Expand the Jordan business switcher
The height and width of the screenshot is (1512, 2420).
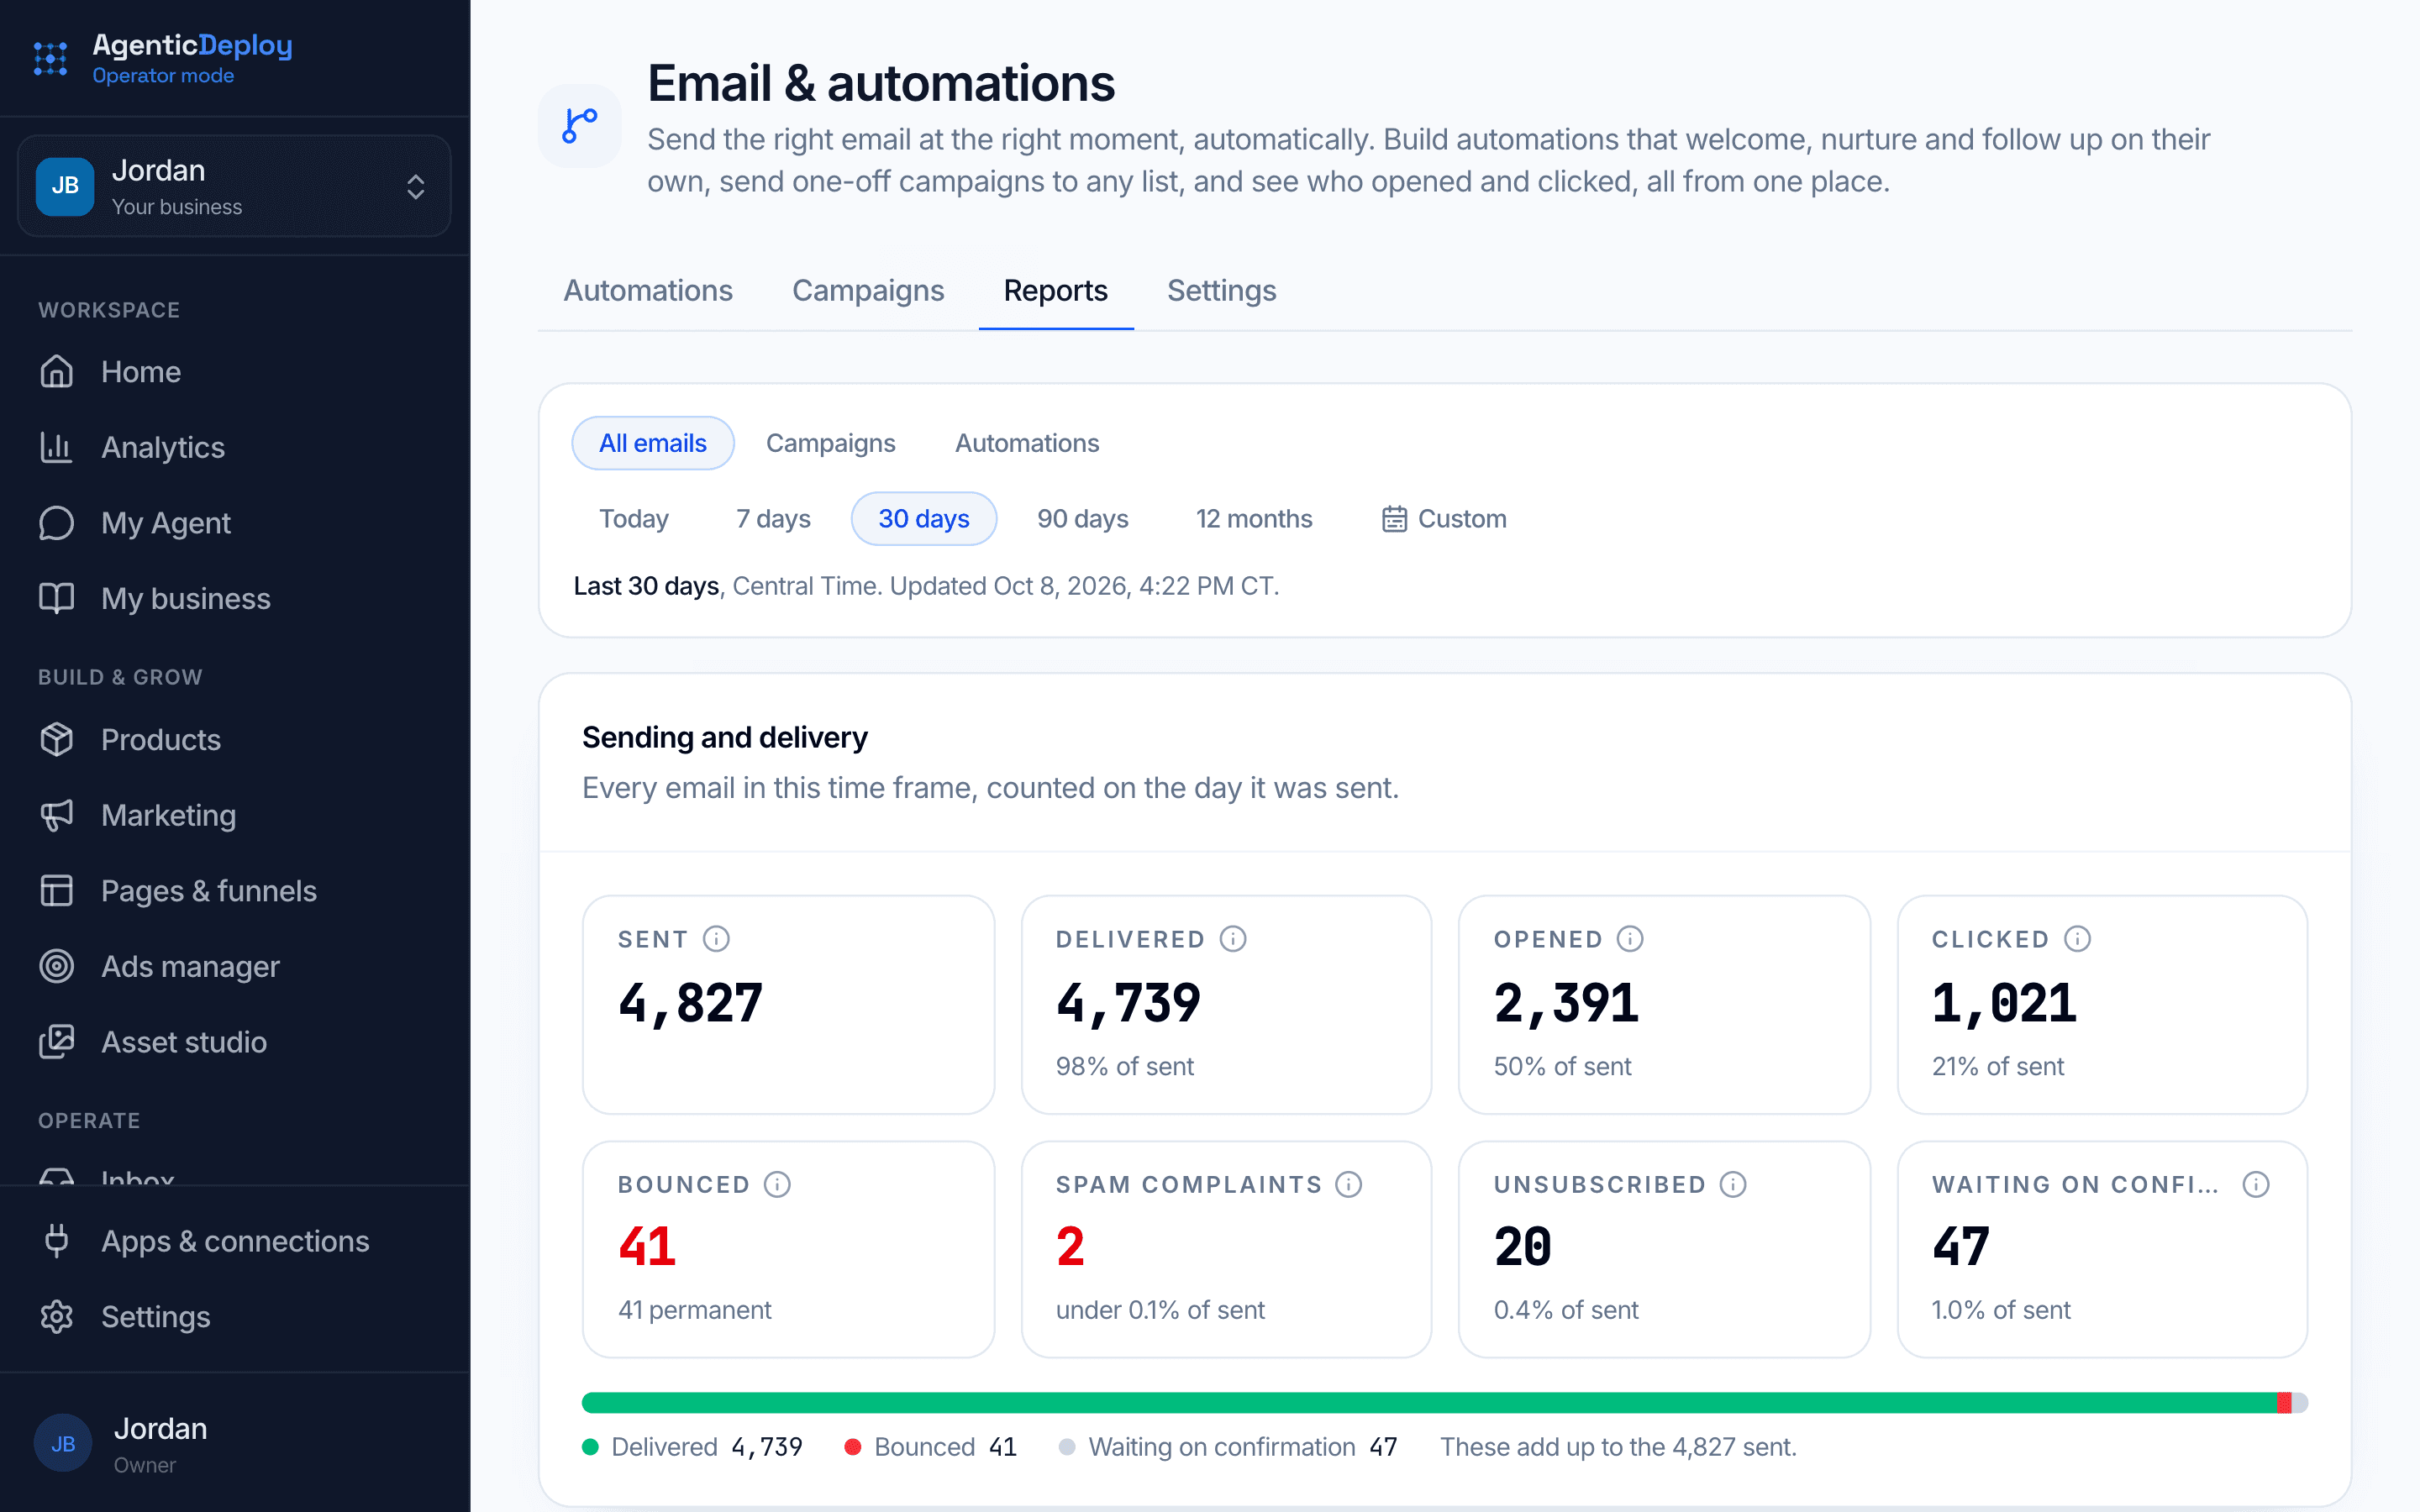[x=235, y=186]
